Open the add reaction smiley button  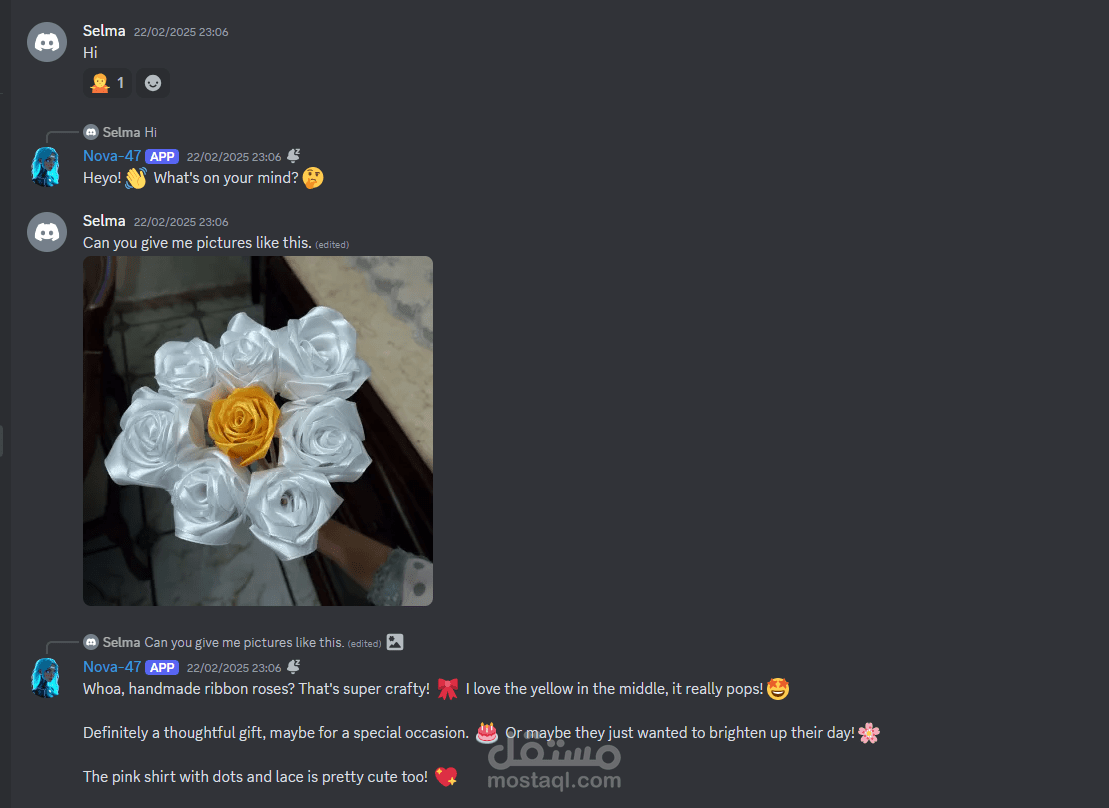[153, 83]
